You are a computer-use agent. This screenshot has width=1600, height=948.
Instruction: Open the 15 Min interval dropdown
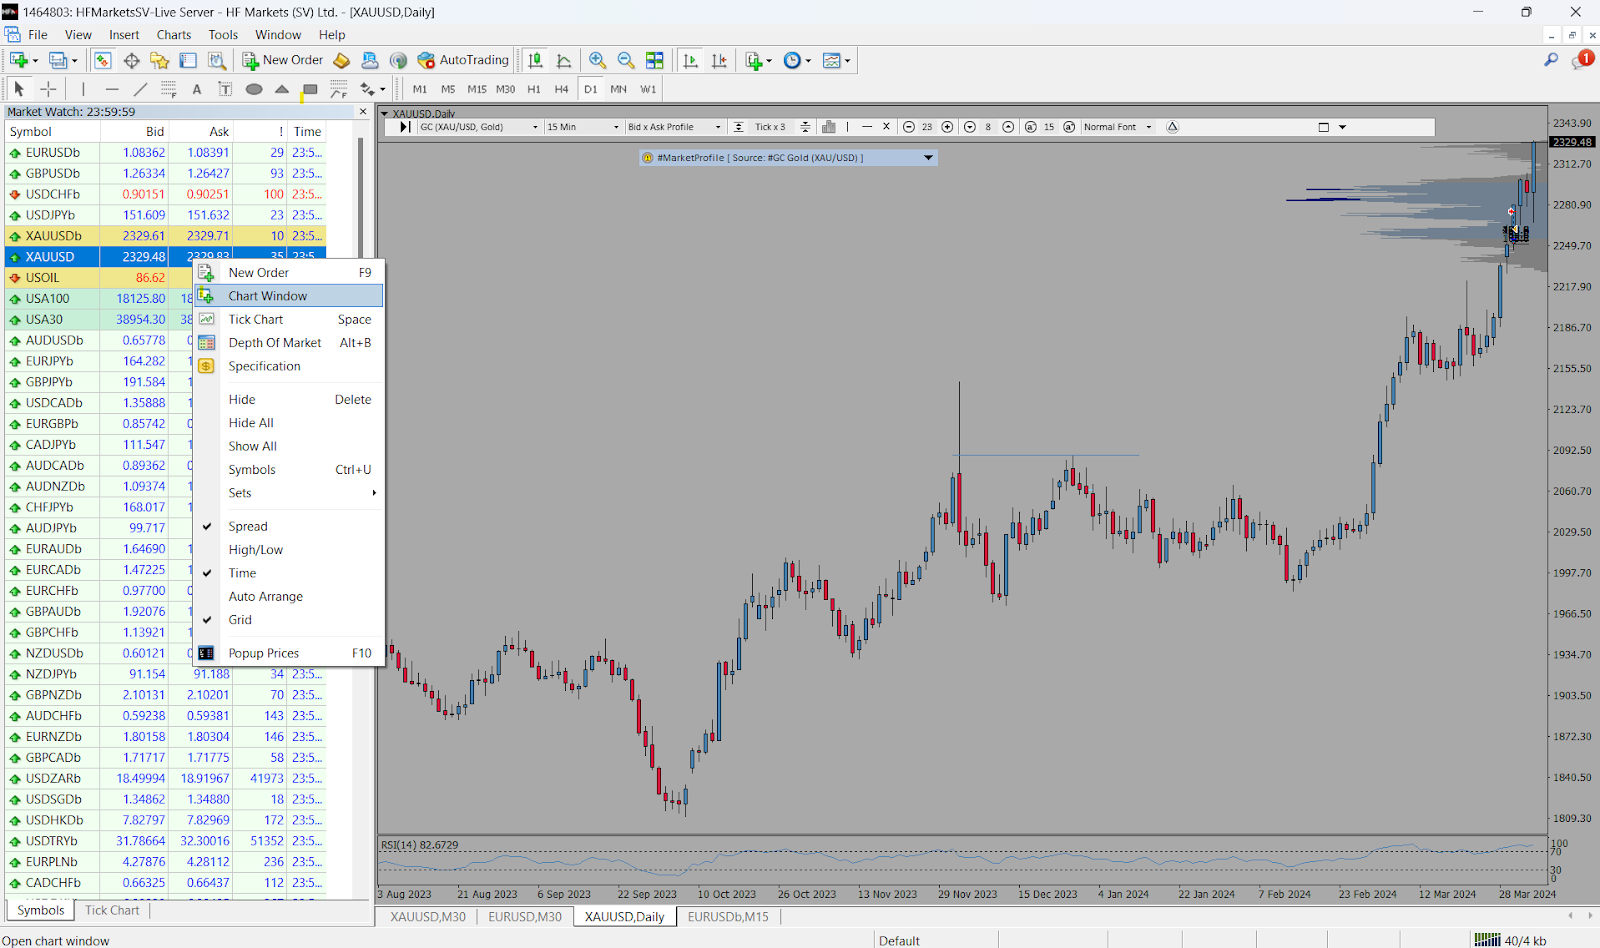(x=583, y=127)
